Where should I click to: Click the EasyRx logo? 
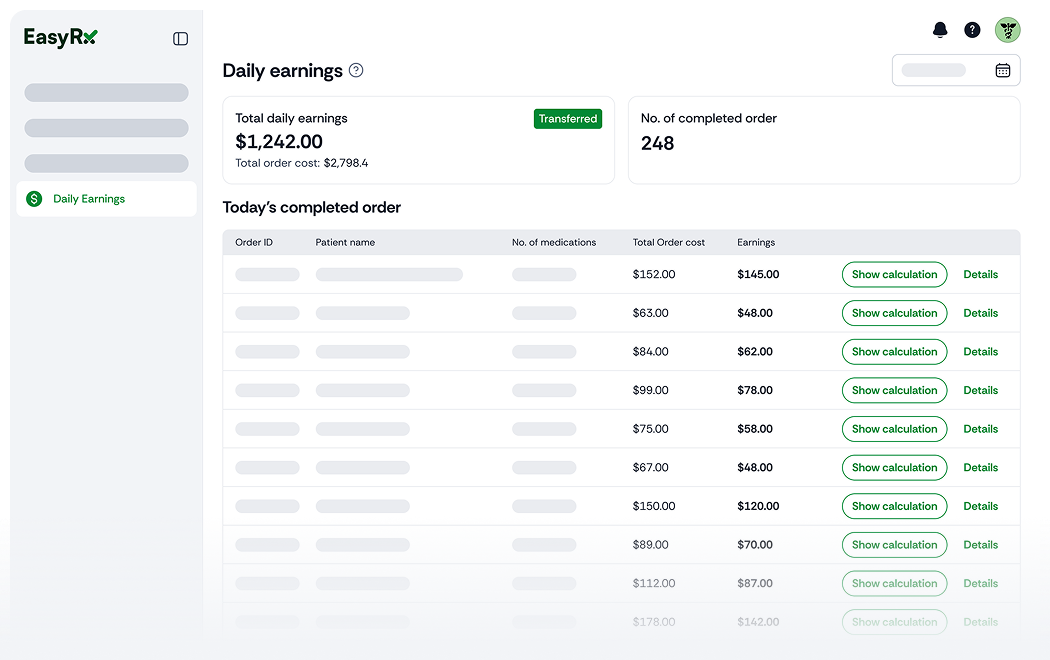(61, 37)
